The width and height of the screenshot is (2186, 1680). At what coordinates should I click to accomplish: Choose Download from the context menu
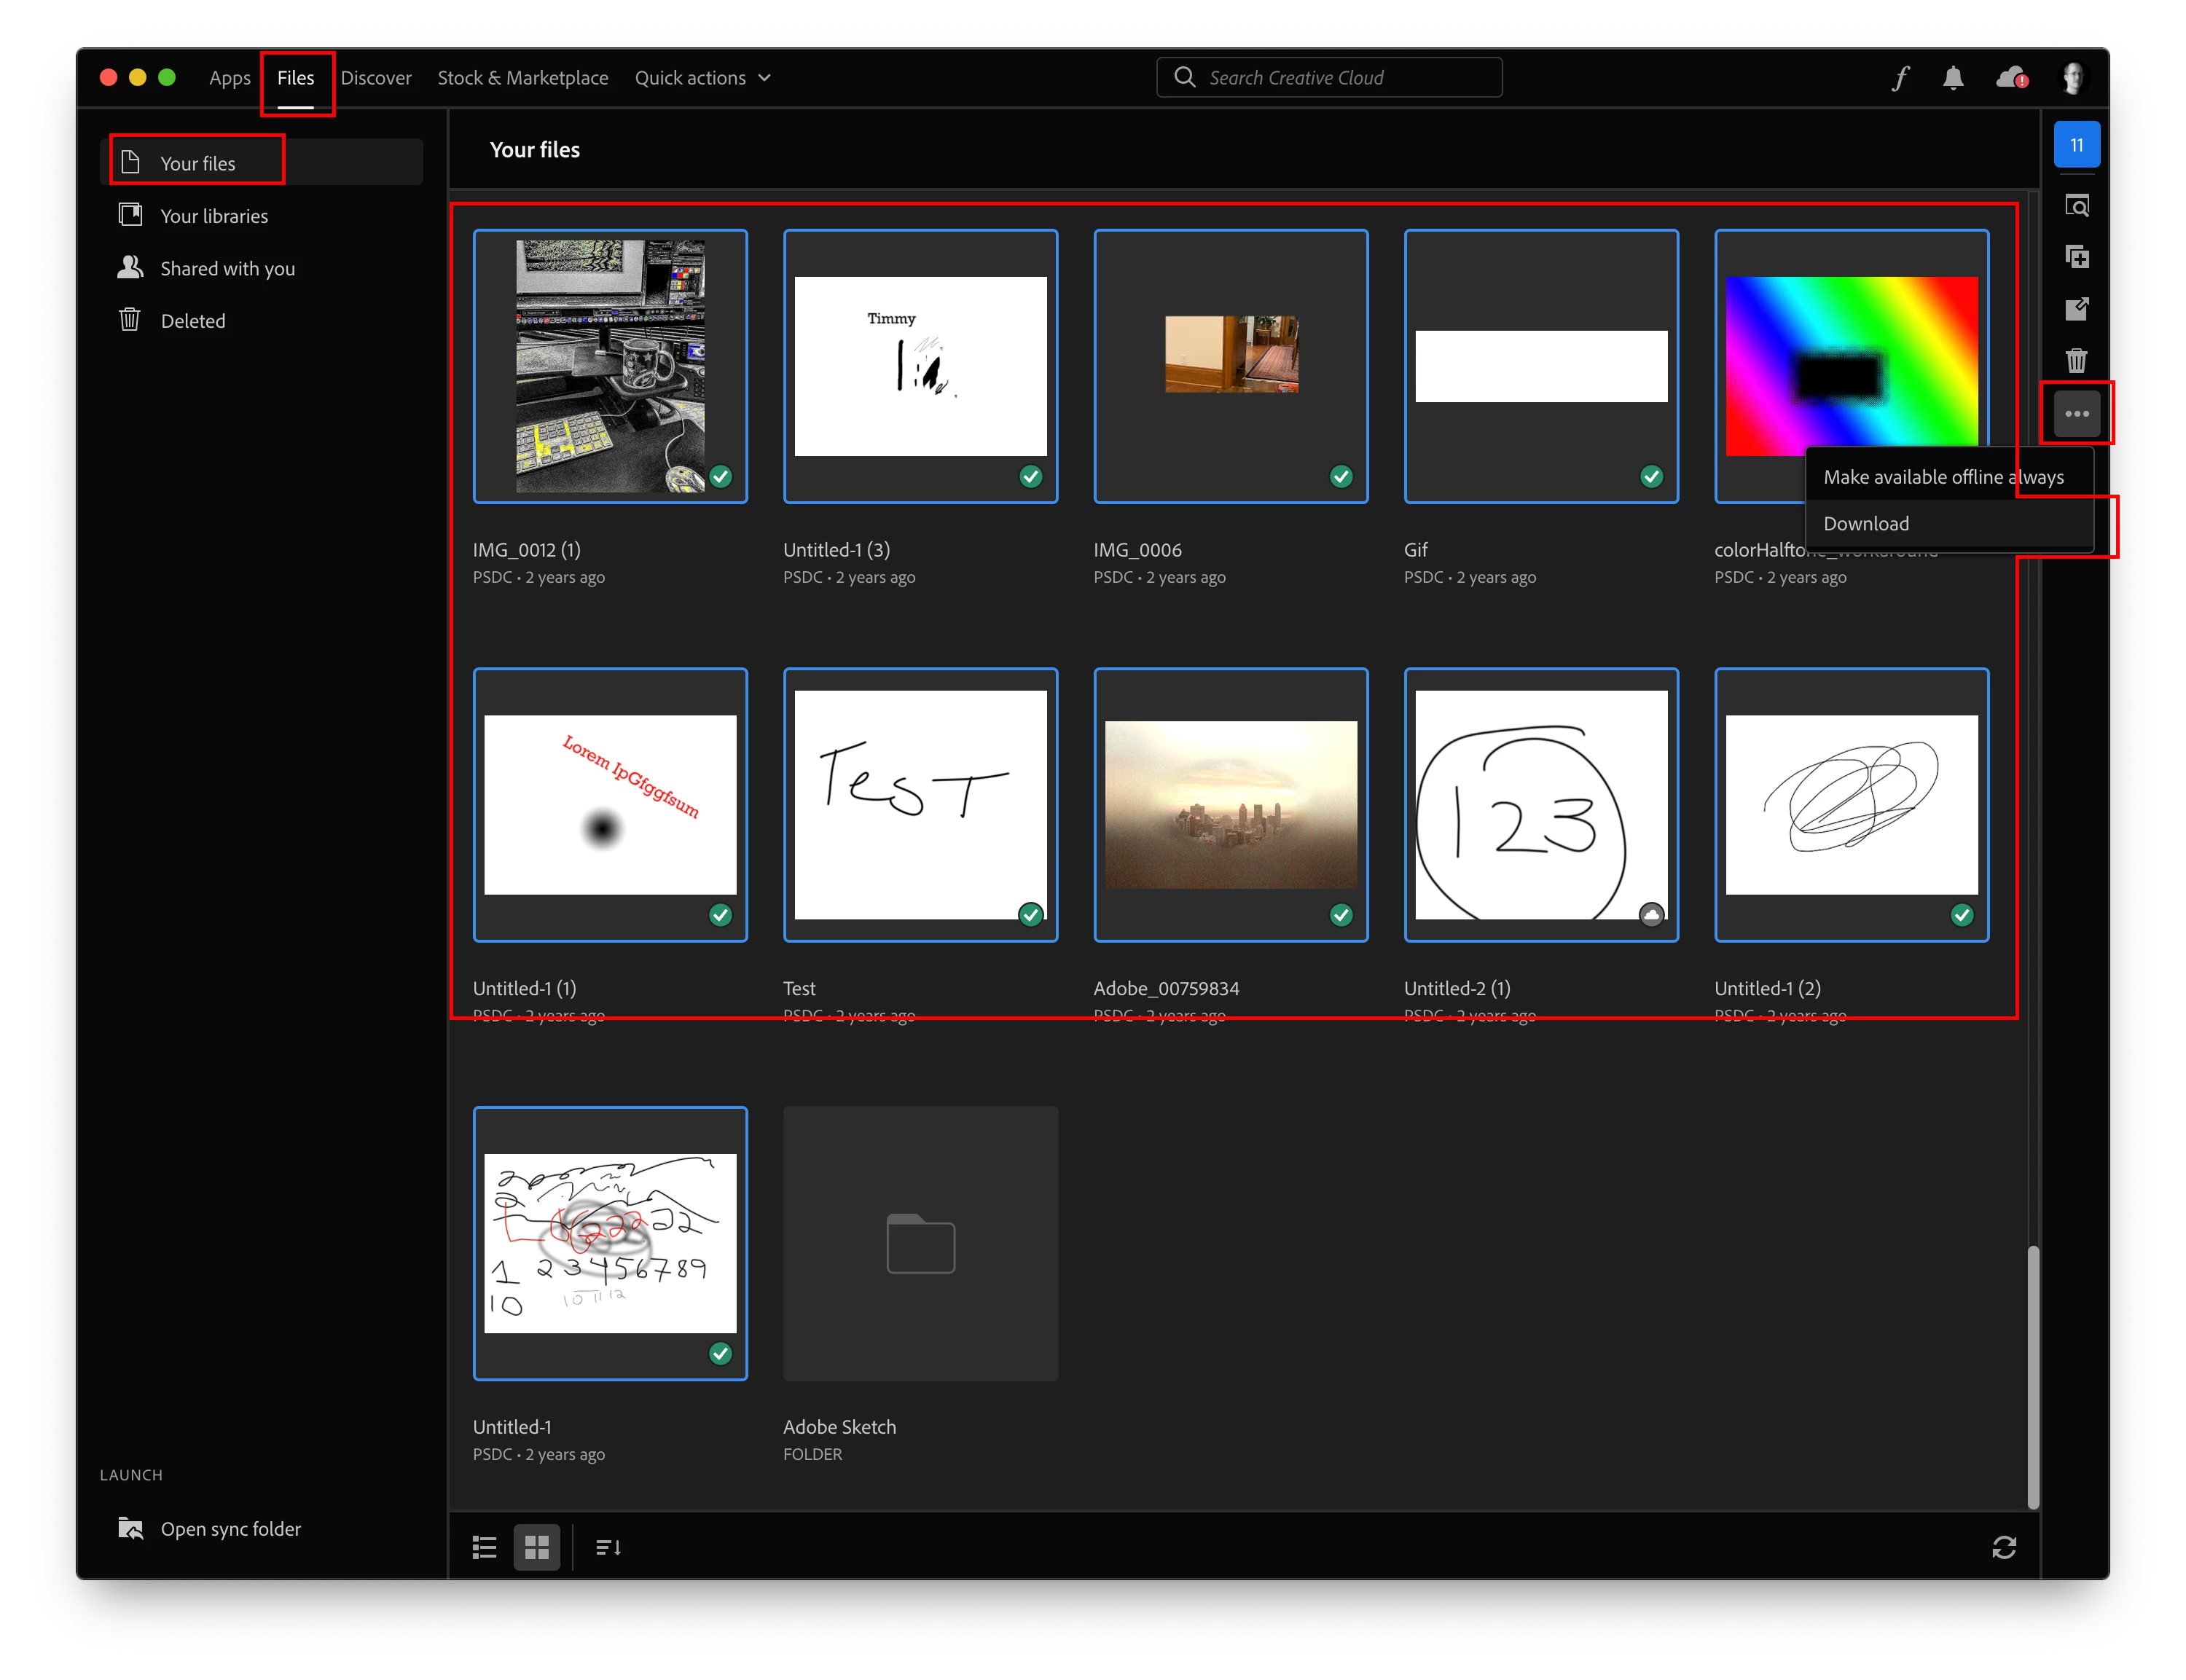pyautogui.click(x=1866, y=524)
